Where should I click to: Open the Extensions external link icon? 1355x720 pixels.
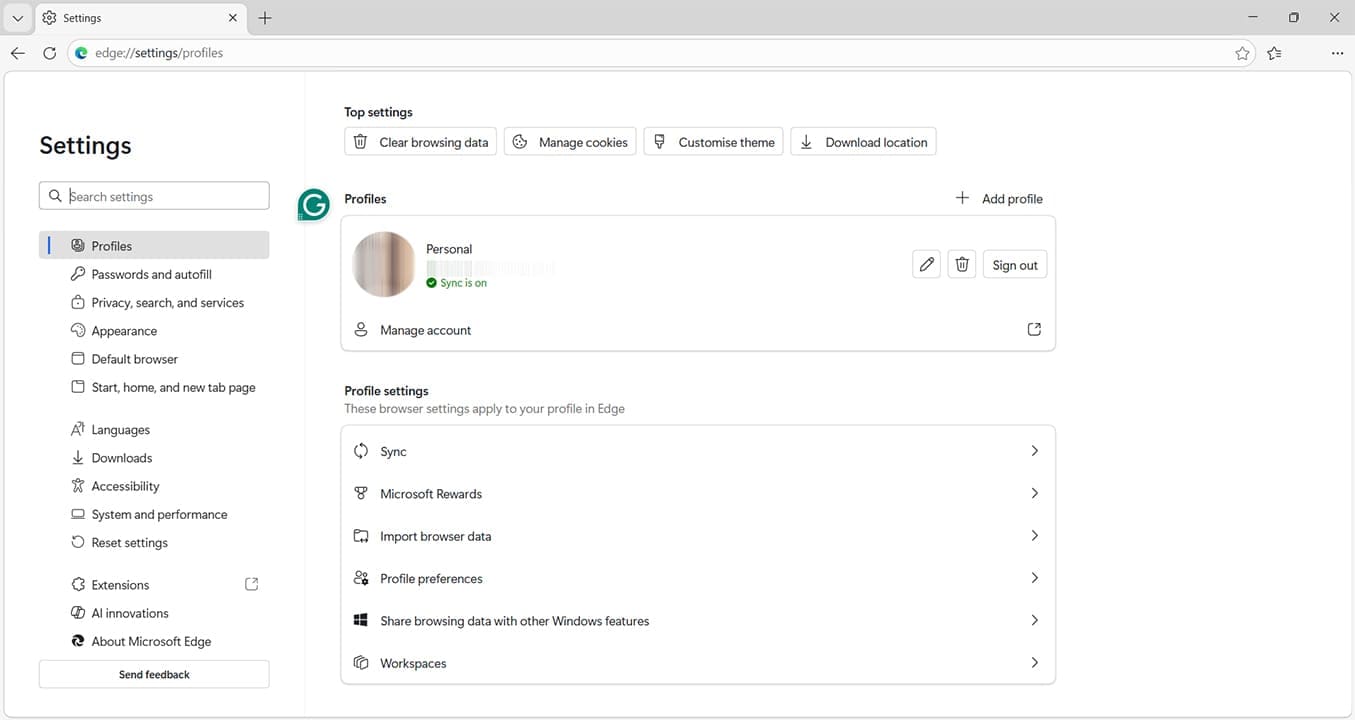pos(251,583)
